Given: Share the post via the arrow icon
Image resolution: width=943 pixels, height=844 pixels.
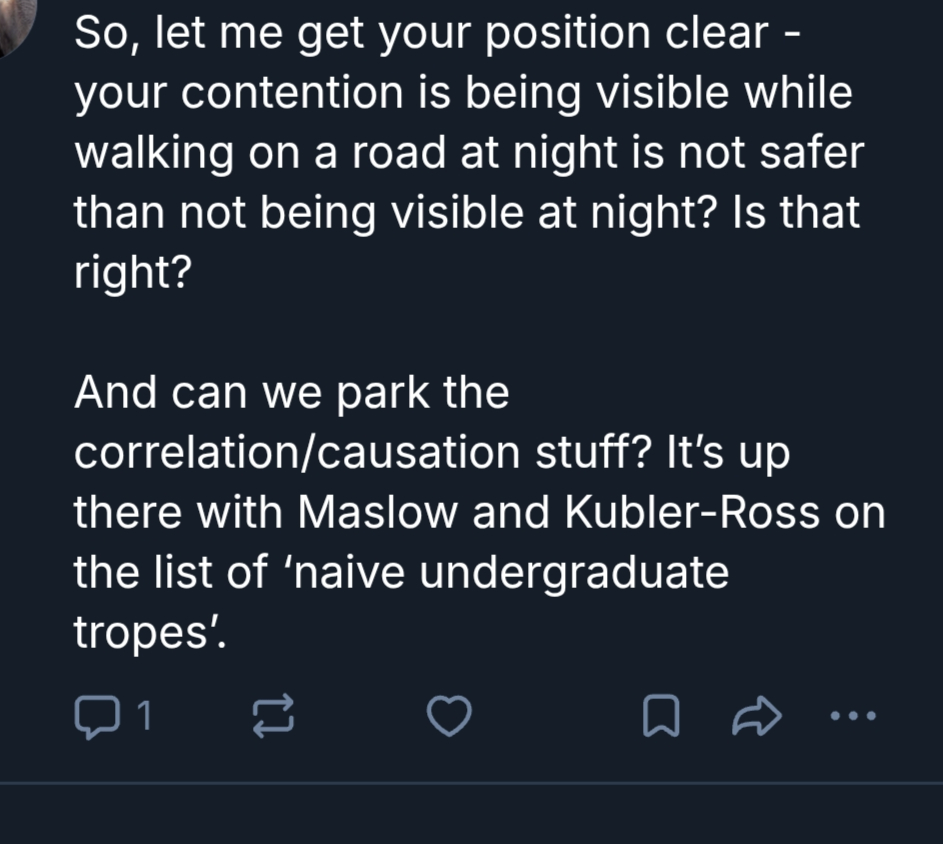Looking at the screenshot, I should click(756, 715).
